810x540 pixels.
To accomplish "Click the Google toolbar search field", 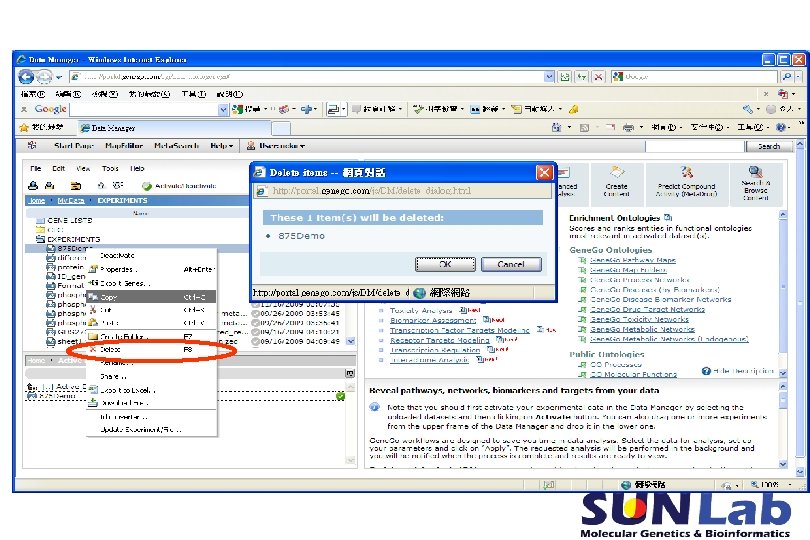I will (x=144, y=109).
